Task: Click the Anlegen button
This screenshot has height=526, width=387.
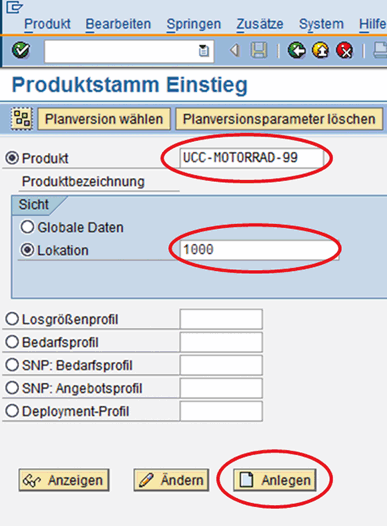Action: coord(275,480)
